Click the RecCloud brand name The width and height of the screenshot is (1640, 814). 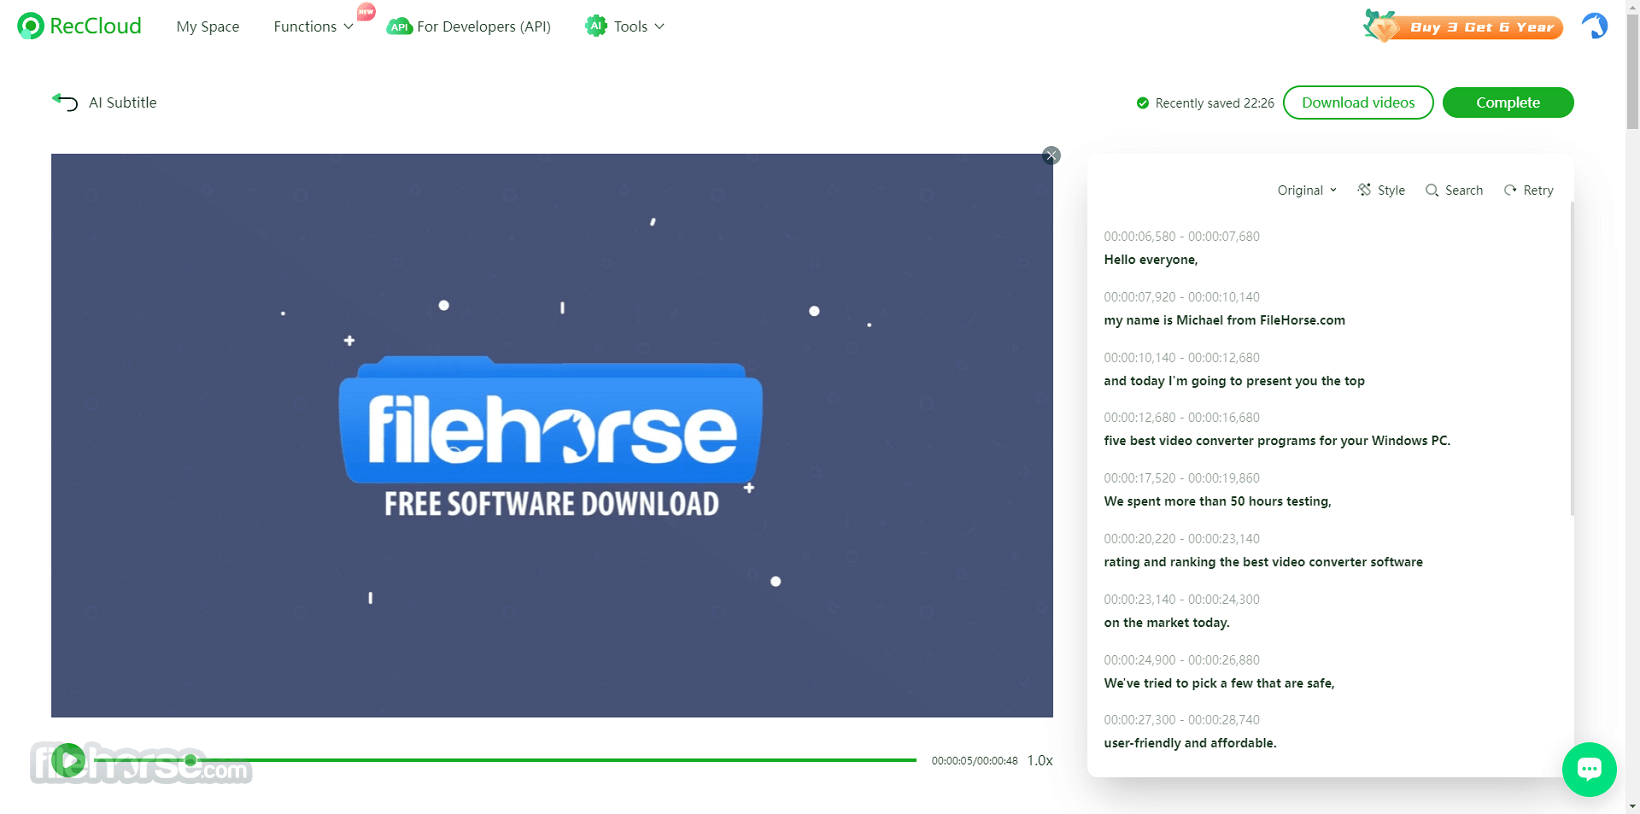coord(96,26)
